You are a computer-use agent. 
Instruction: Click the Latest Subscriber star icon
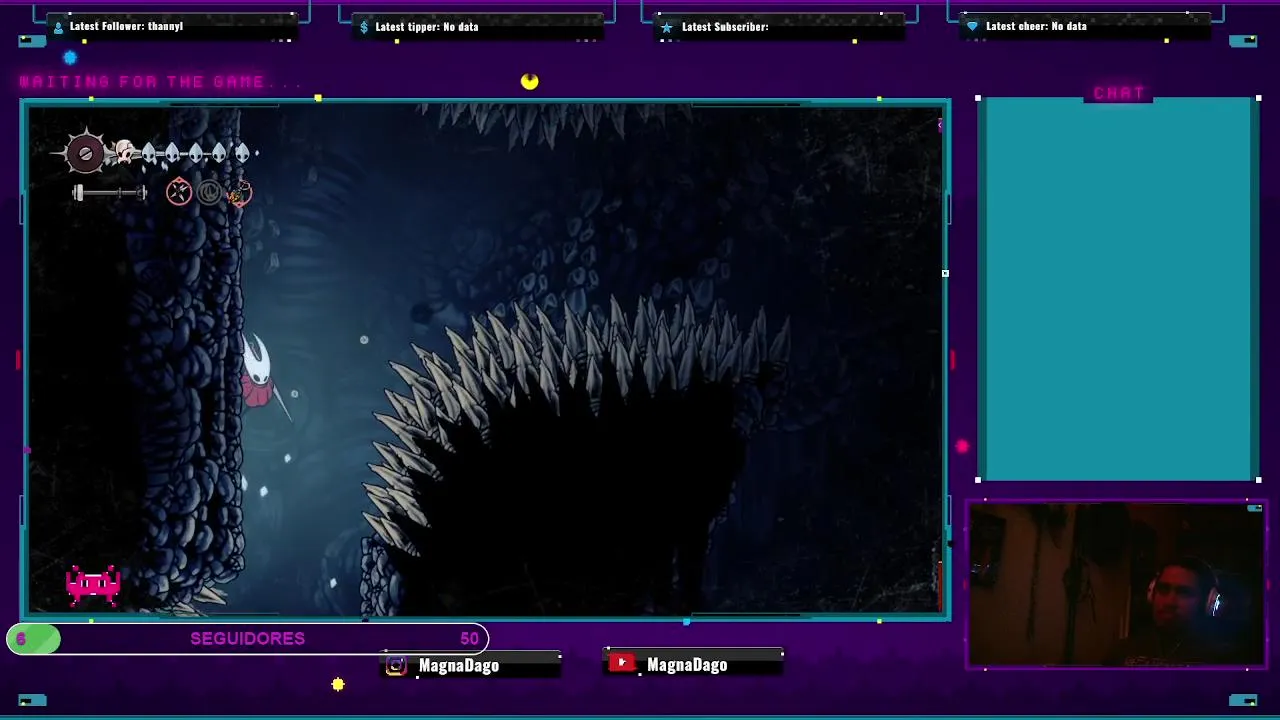667,27
